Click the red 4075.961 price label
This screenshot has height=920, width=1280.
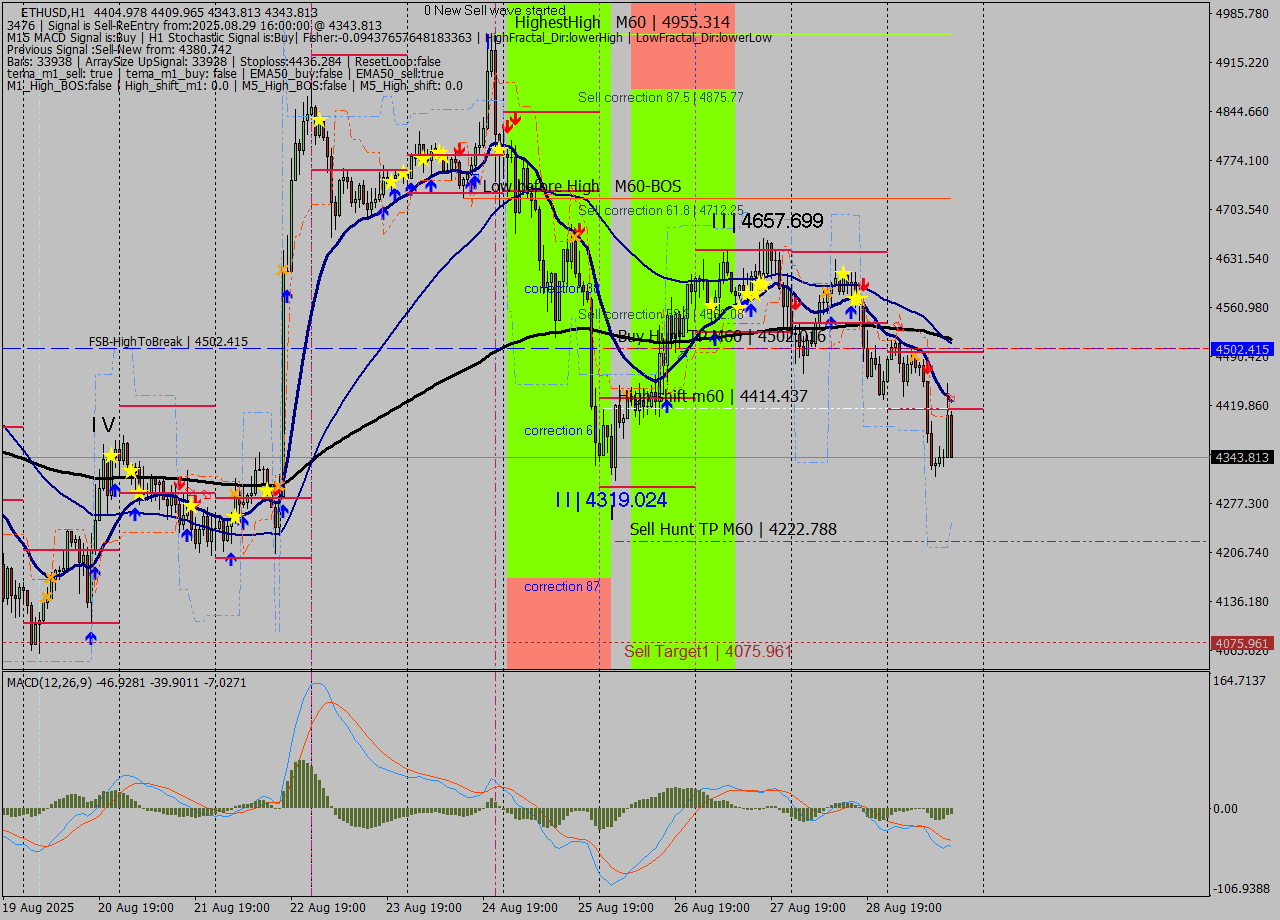1240,643
